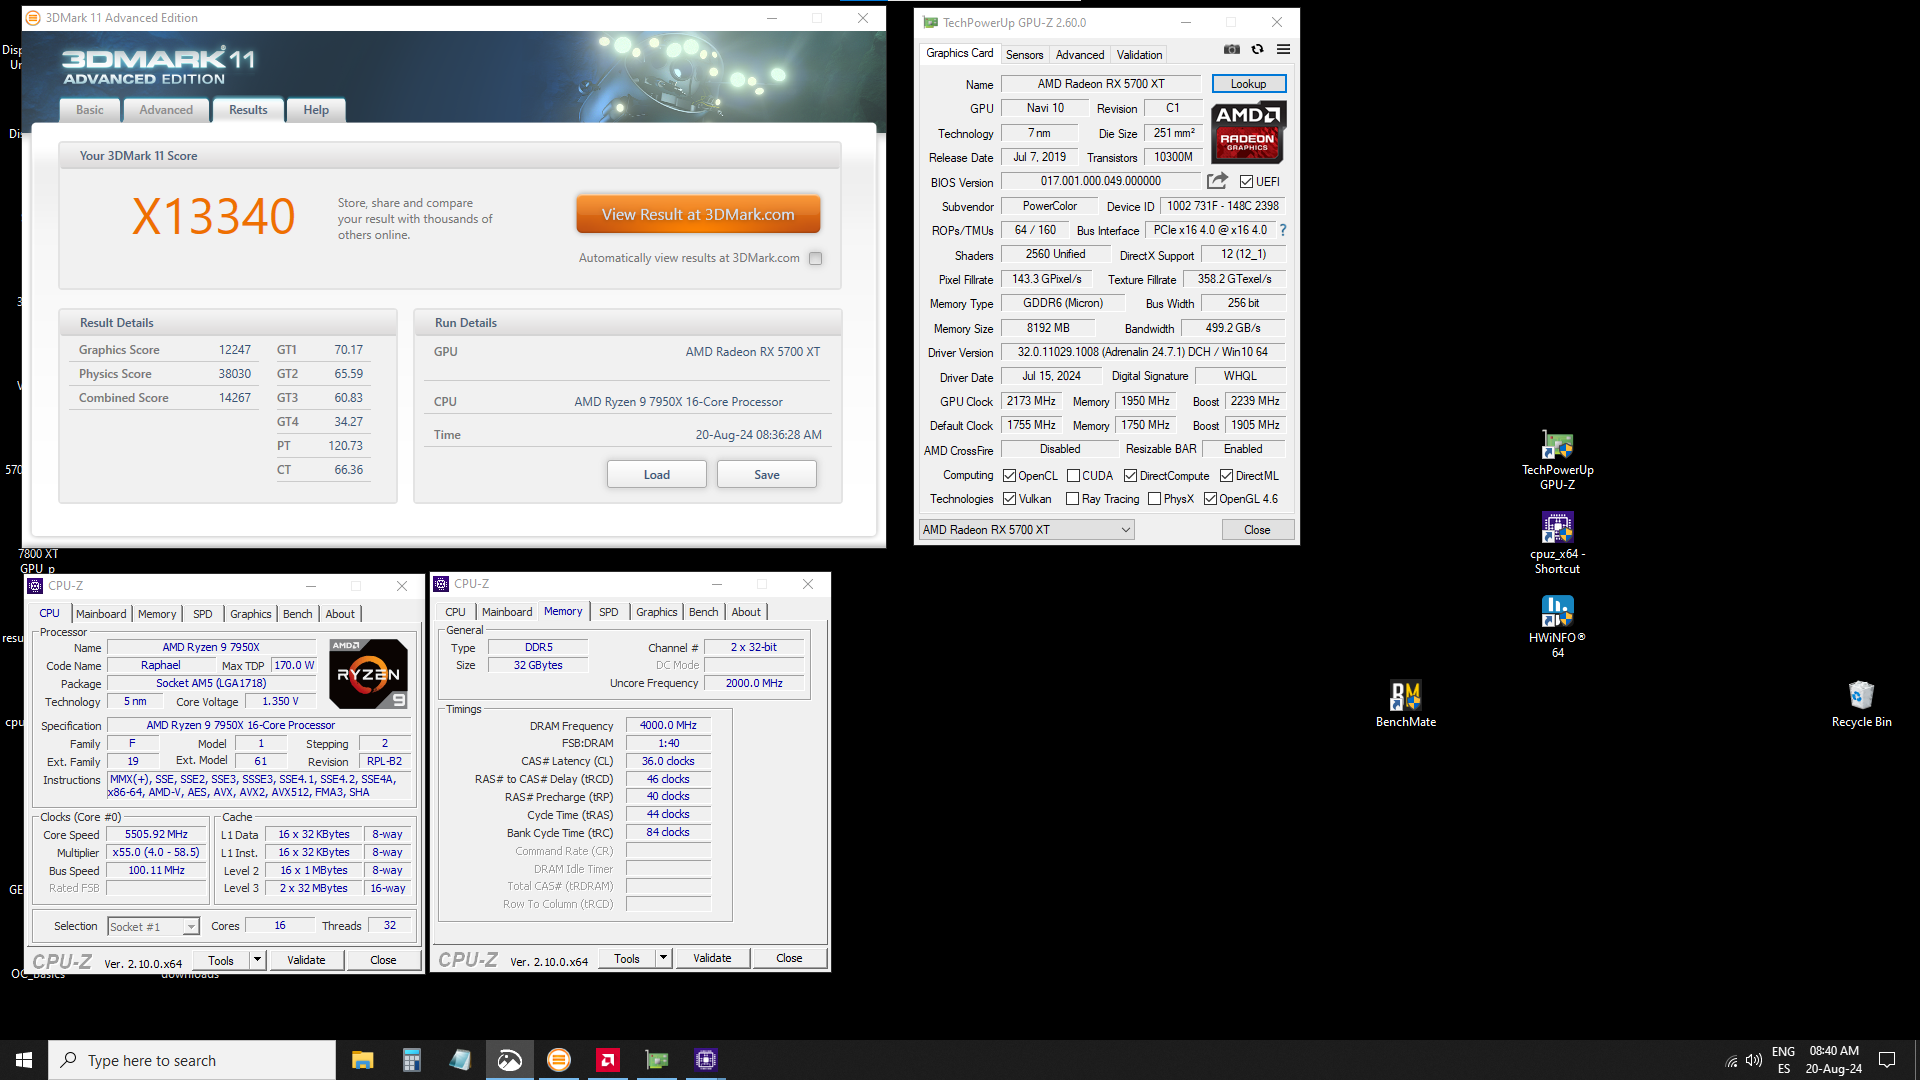Click Close button in GPU-Z
1920x1080 pixels.
coord(1257,530)
